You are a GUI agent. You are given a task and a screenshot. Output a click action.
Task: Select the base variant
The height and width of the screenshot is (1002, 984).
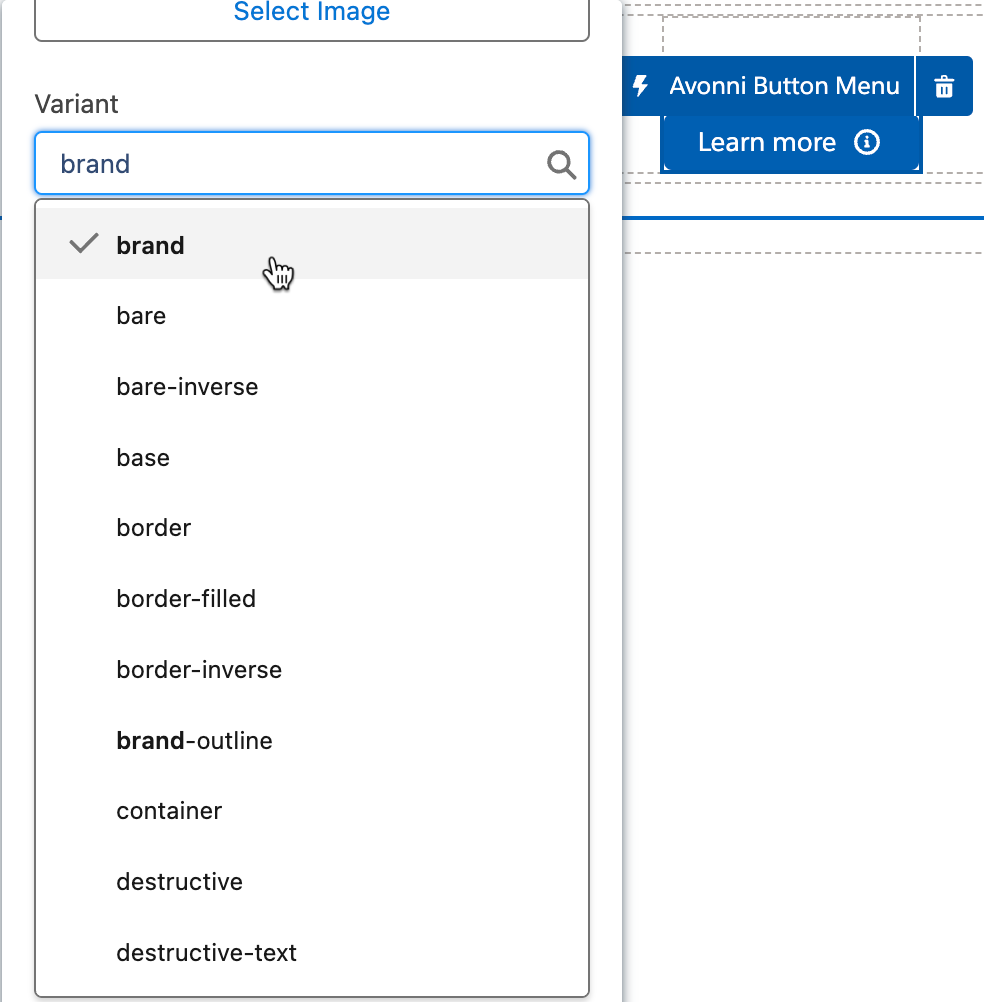click(x=143, y=458)
